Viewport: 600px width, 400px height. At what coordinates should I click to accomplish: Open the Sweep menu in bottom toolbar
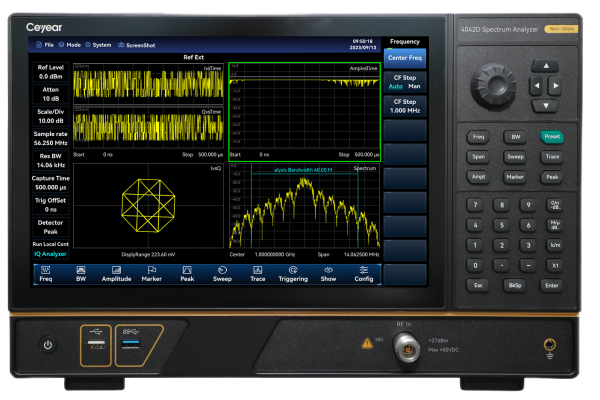(222, 275)
